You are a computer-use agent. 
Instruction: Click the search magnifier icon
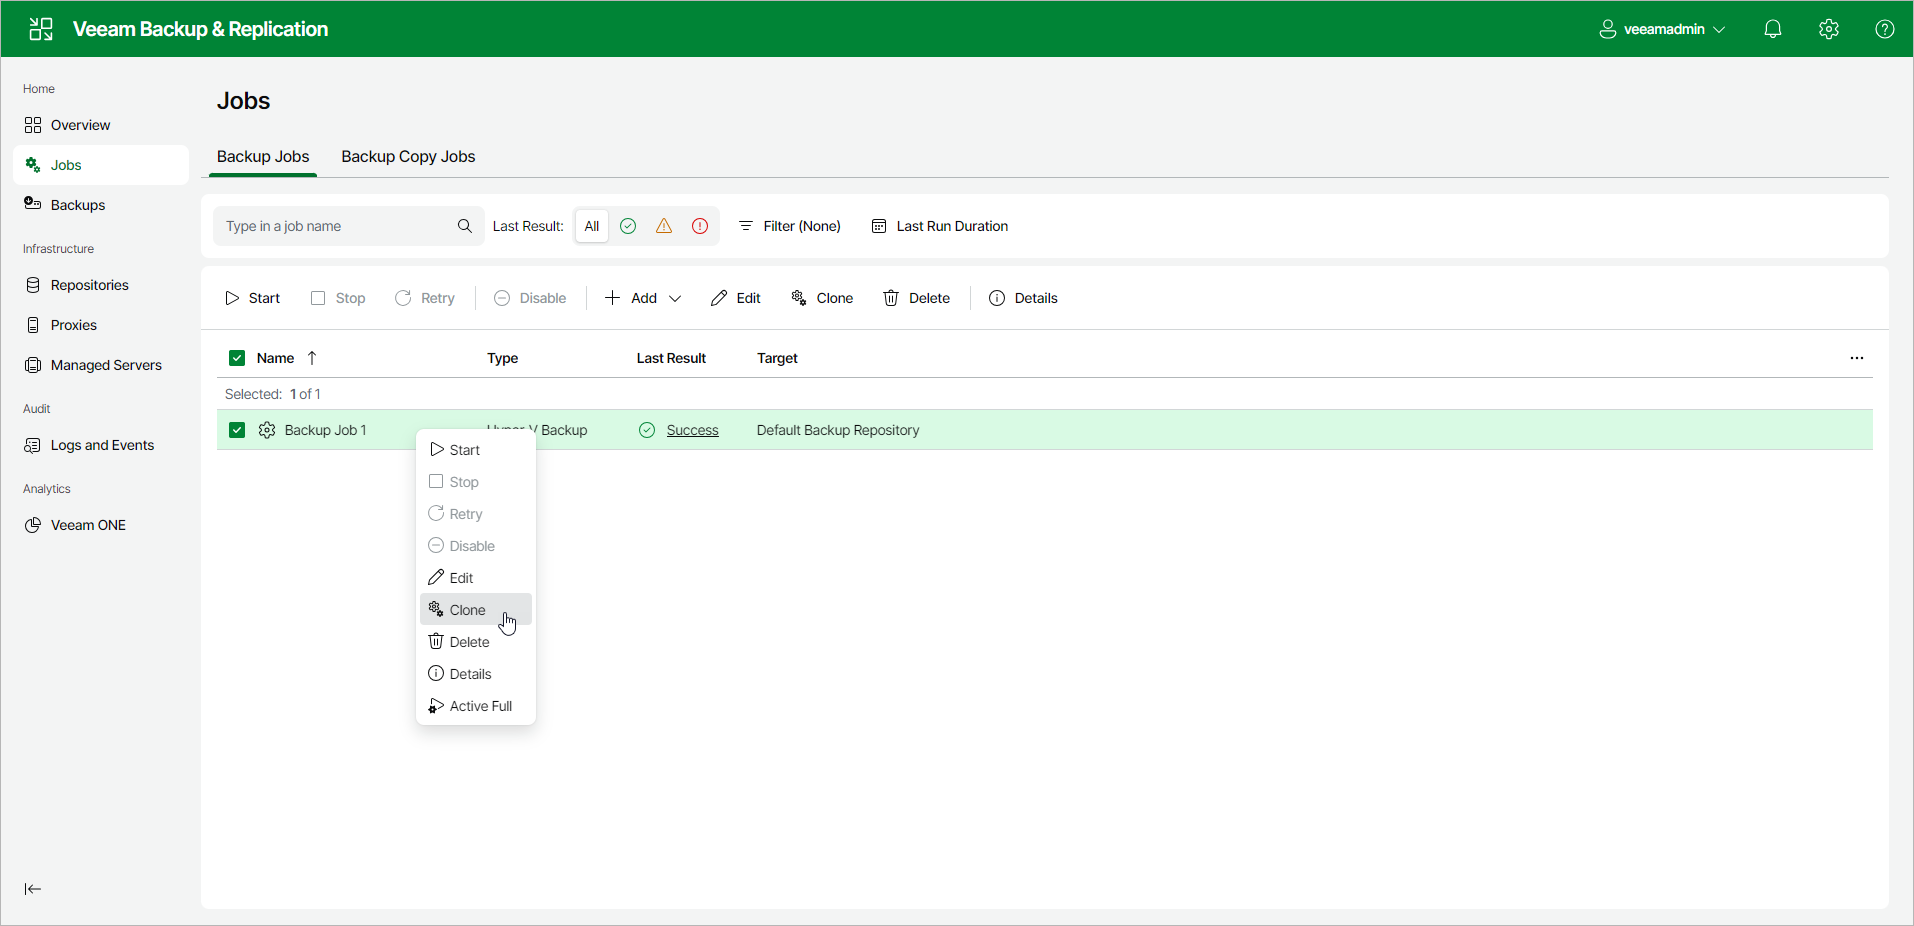pyautogui.click(x=465, y=226)
